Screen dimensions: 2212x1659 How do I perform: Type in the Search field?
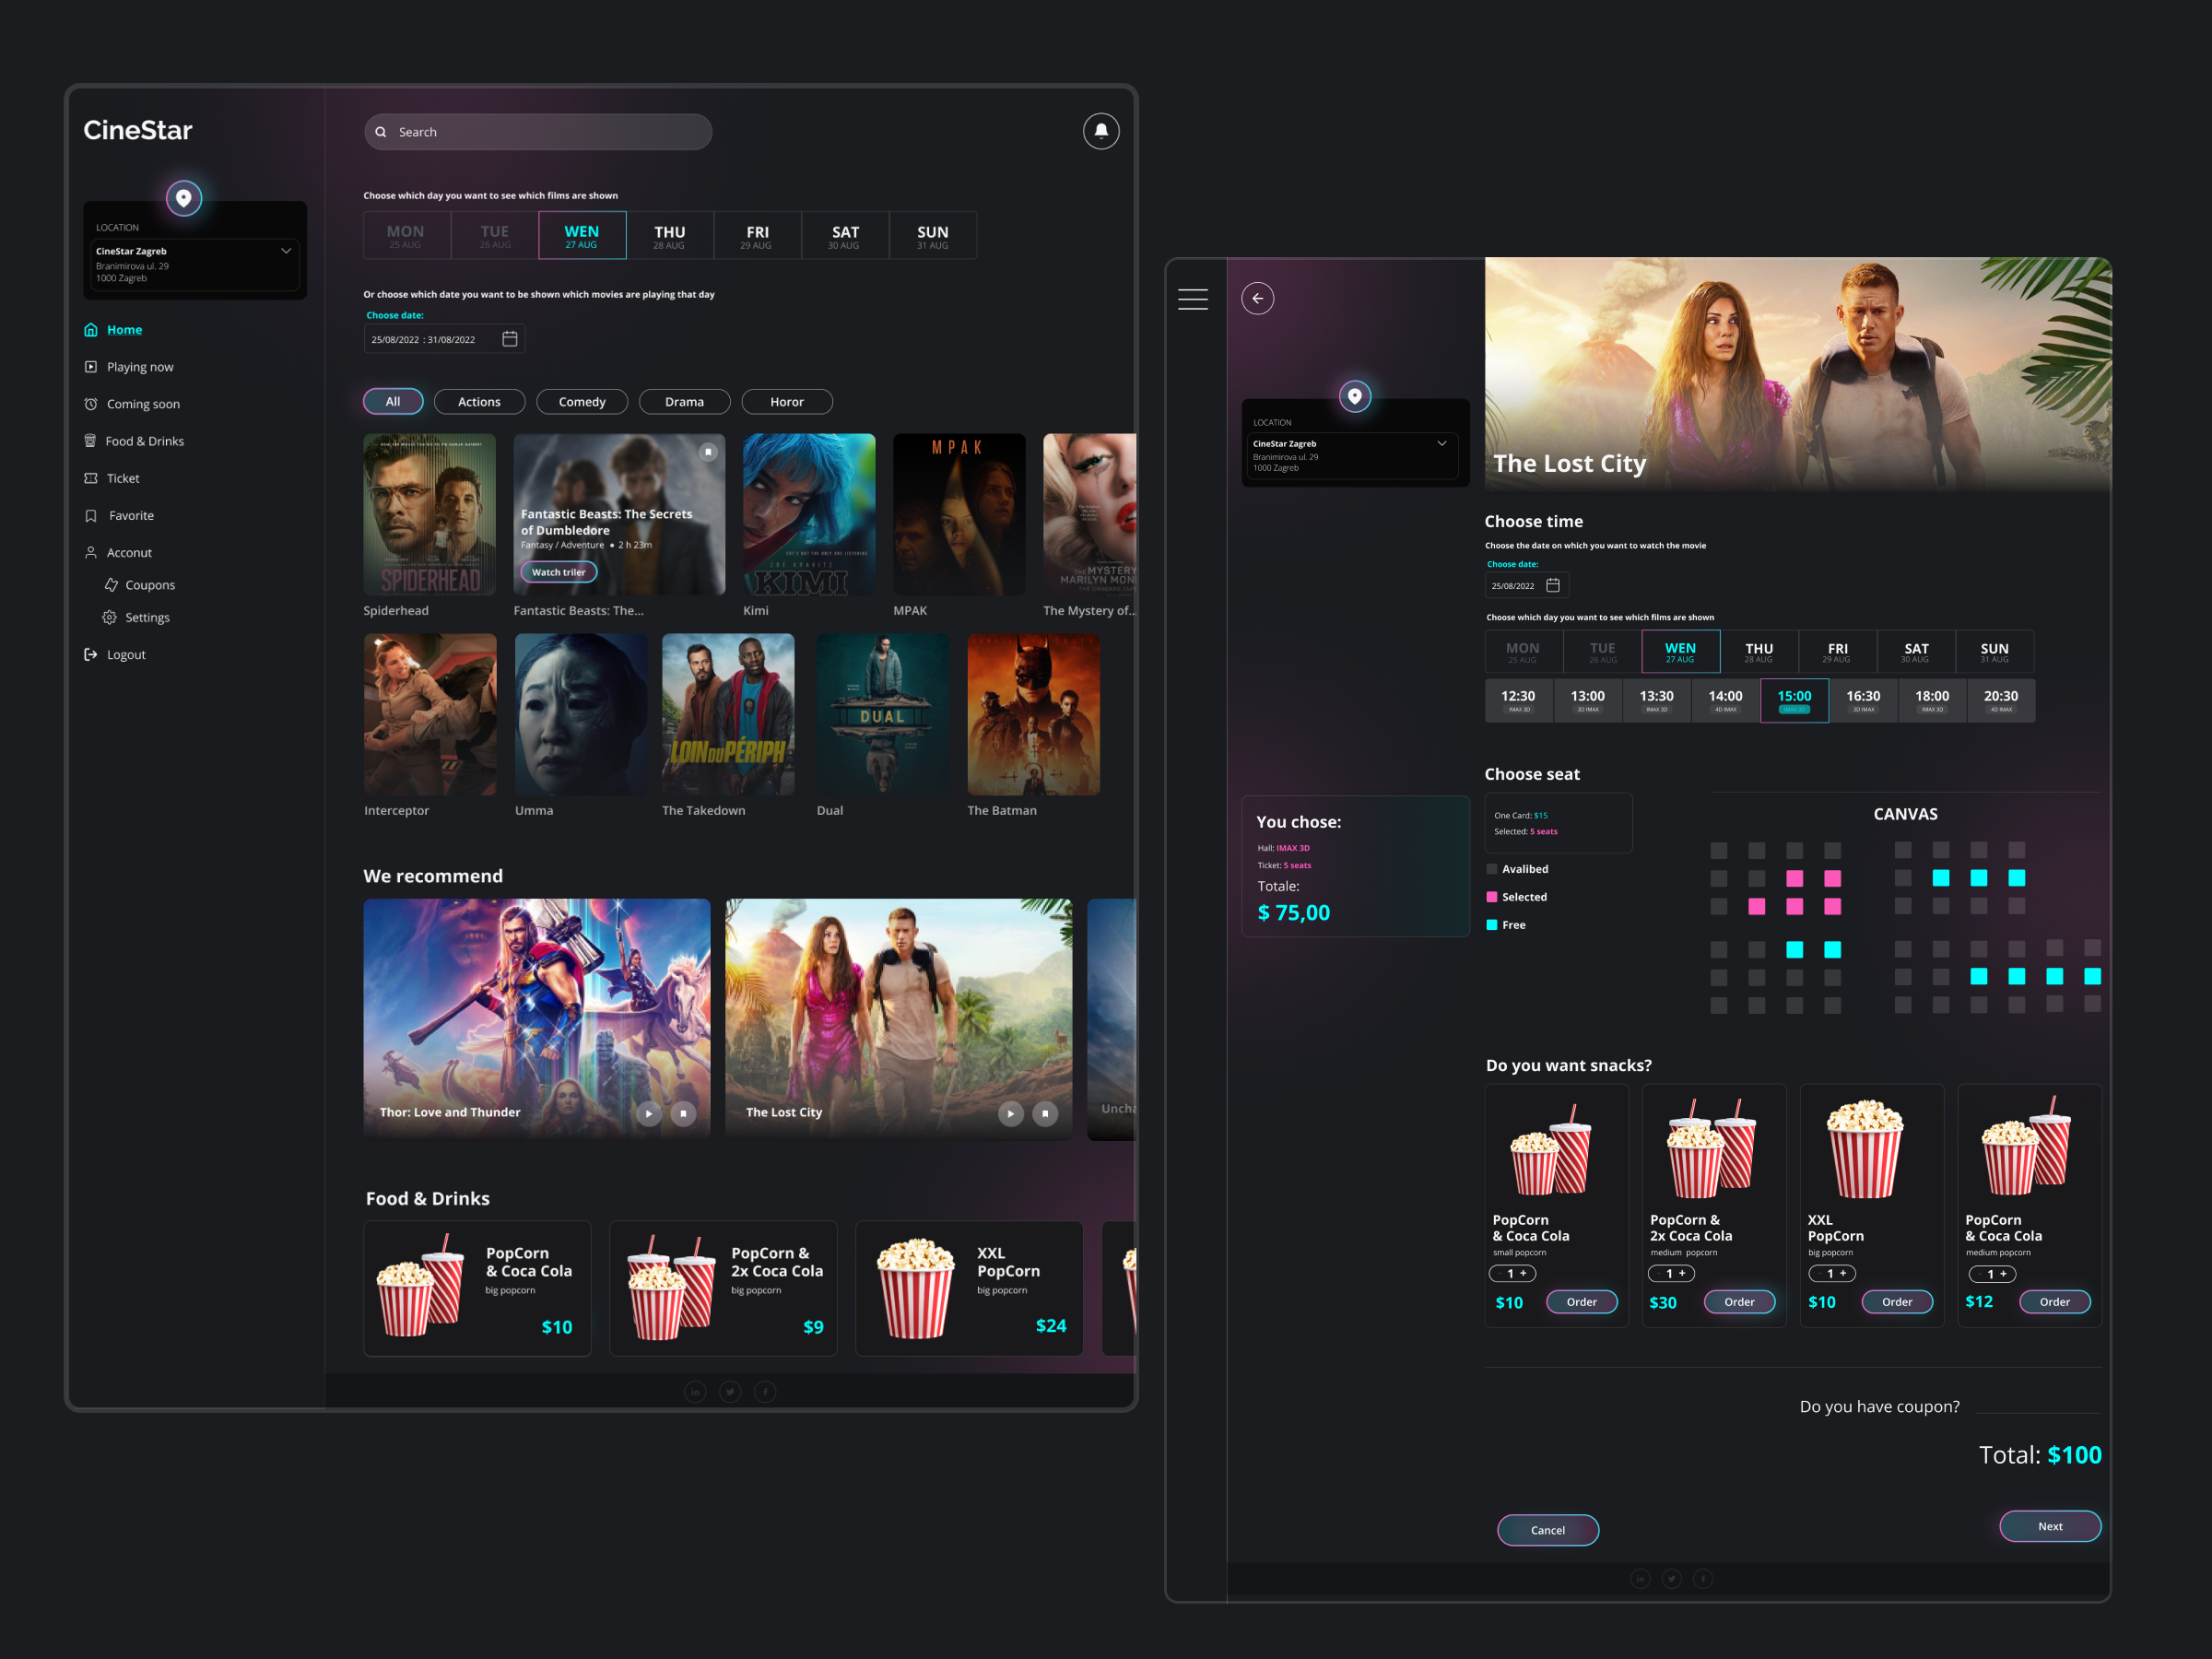[540, 132]
